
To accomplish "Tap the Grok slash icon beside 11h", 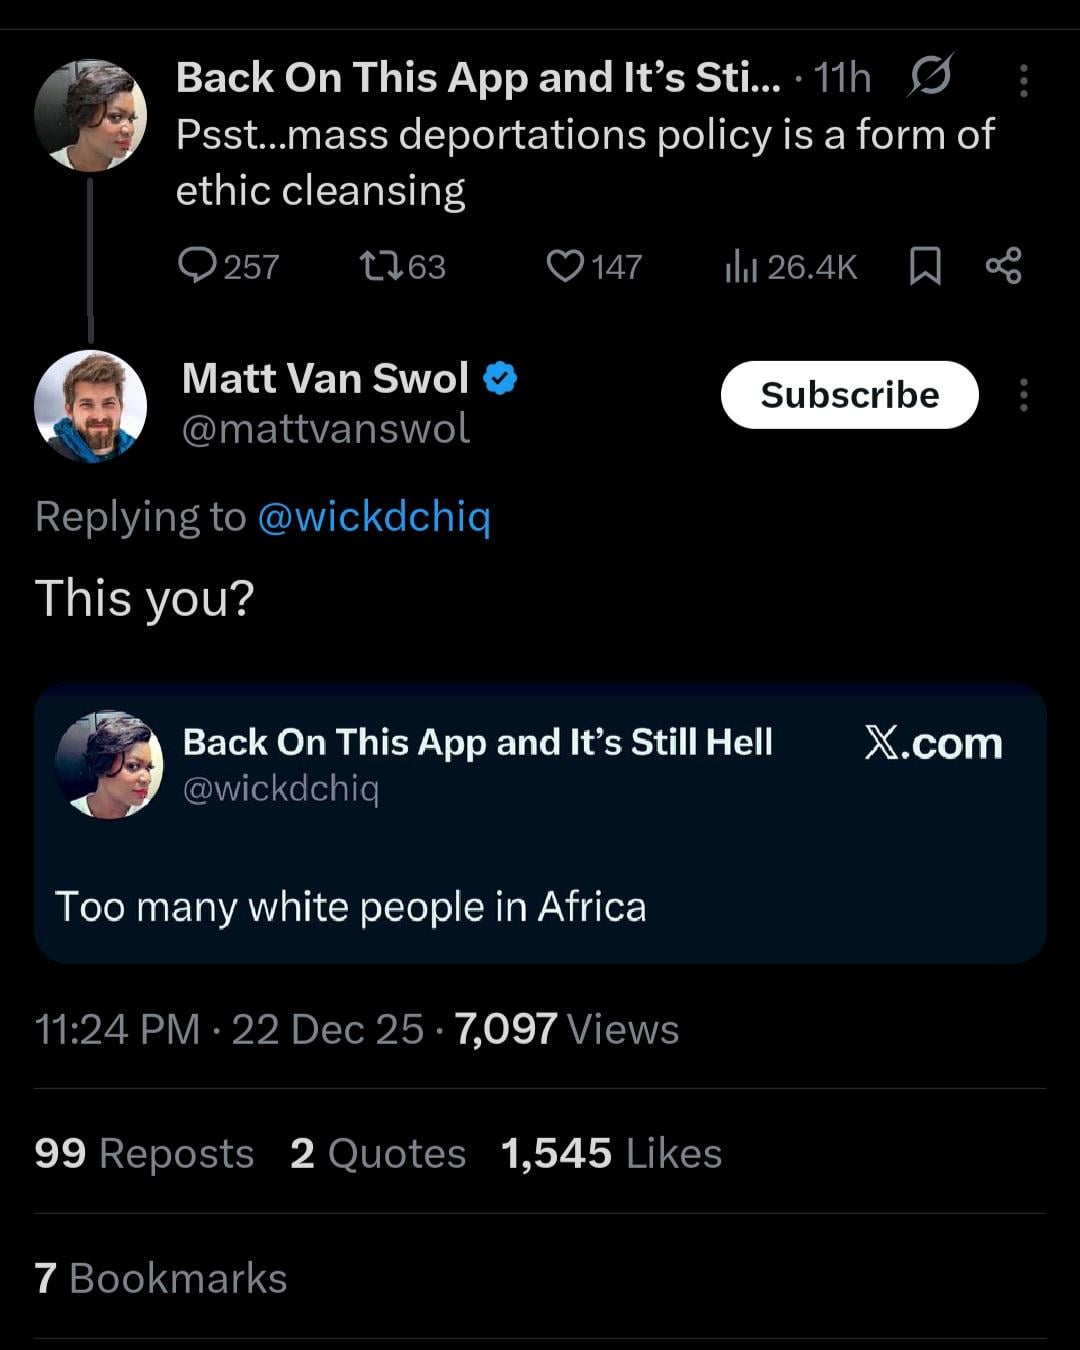I will [x=930, y=76].
